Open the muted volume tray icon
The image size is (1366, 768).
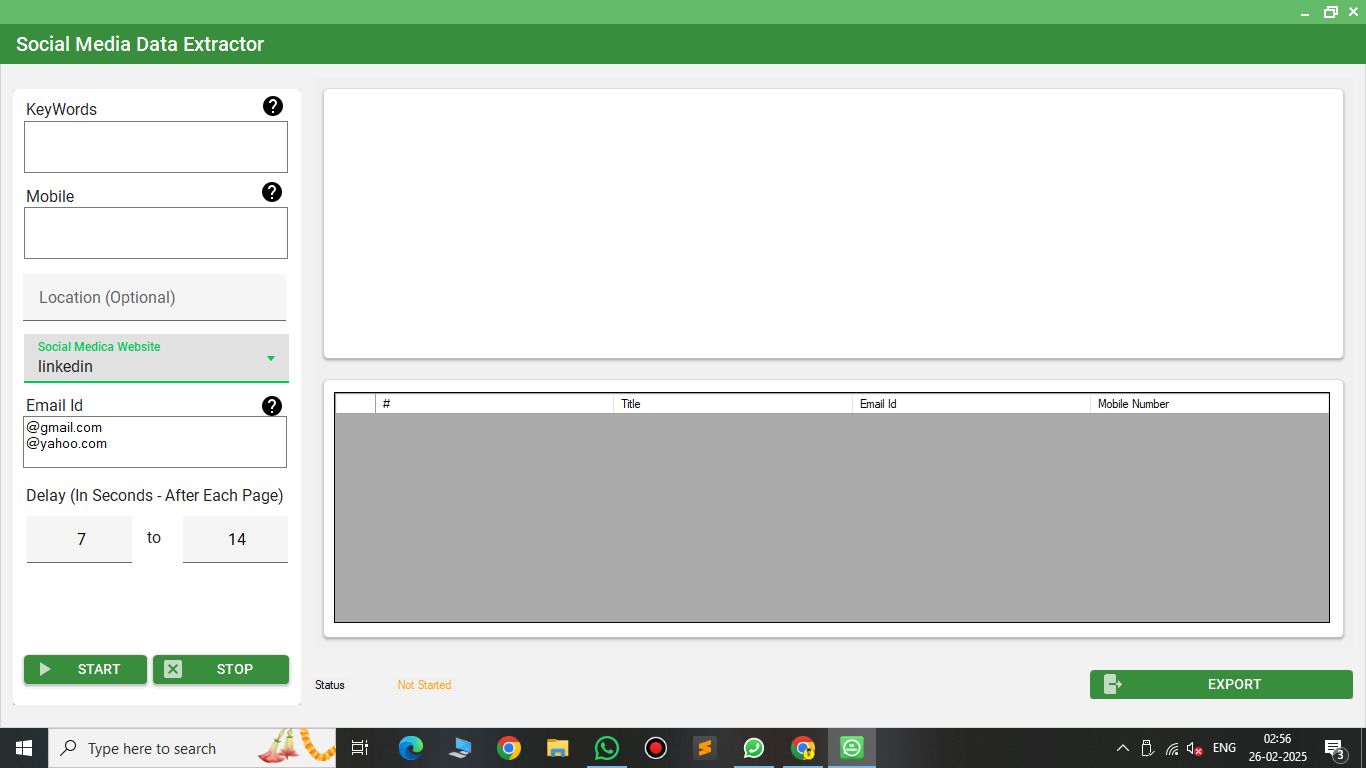tap(1195, 748)
